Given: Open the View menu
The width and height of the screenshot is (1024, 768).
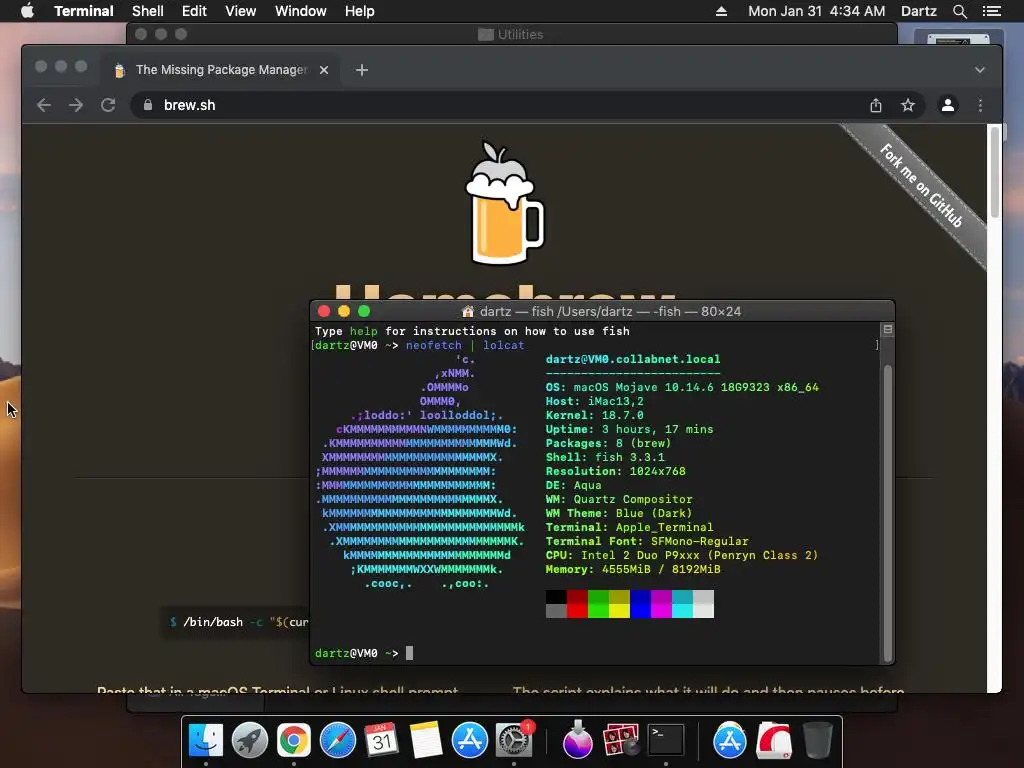Looking at the screenshot, I should 240,11.
